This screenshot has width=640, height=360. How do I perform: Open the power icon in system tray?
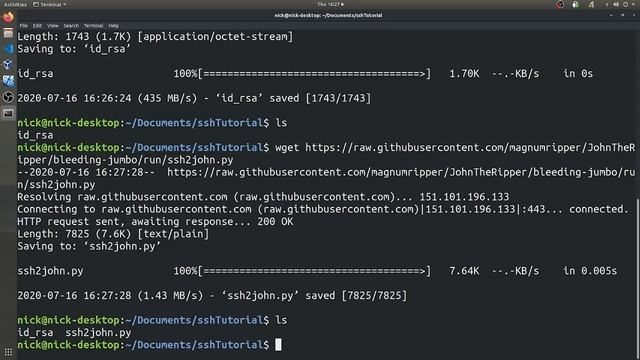tap(625, 4)
